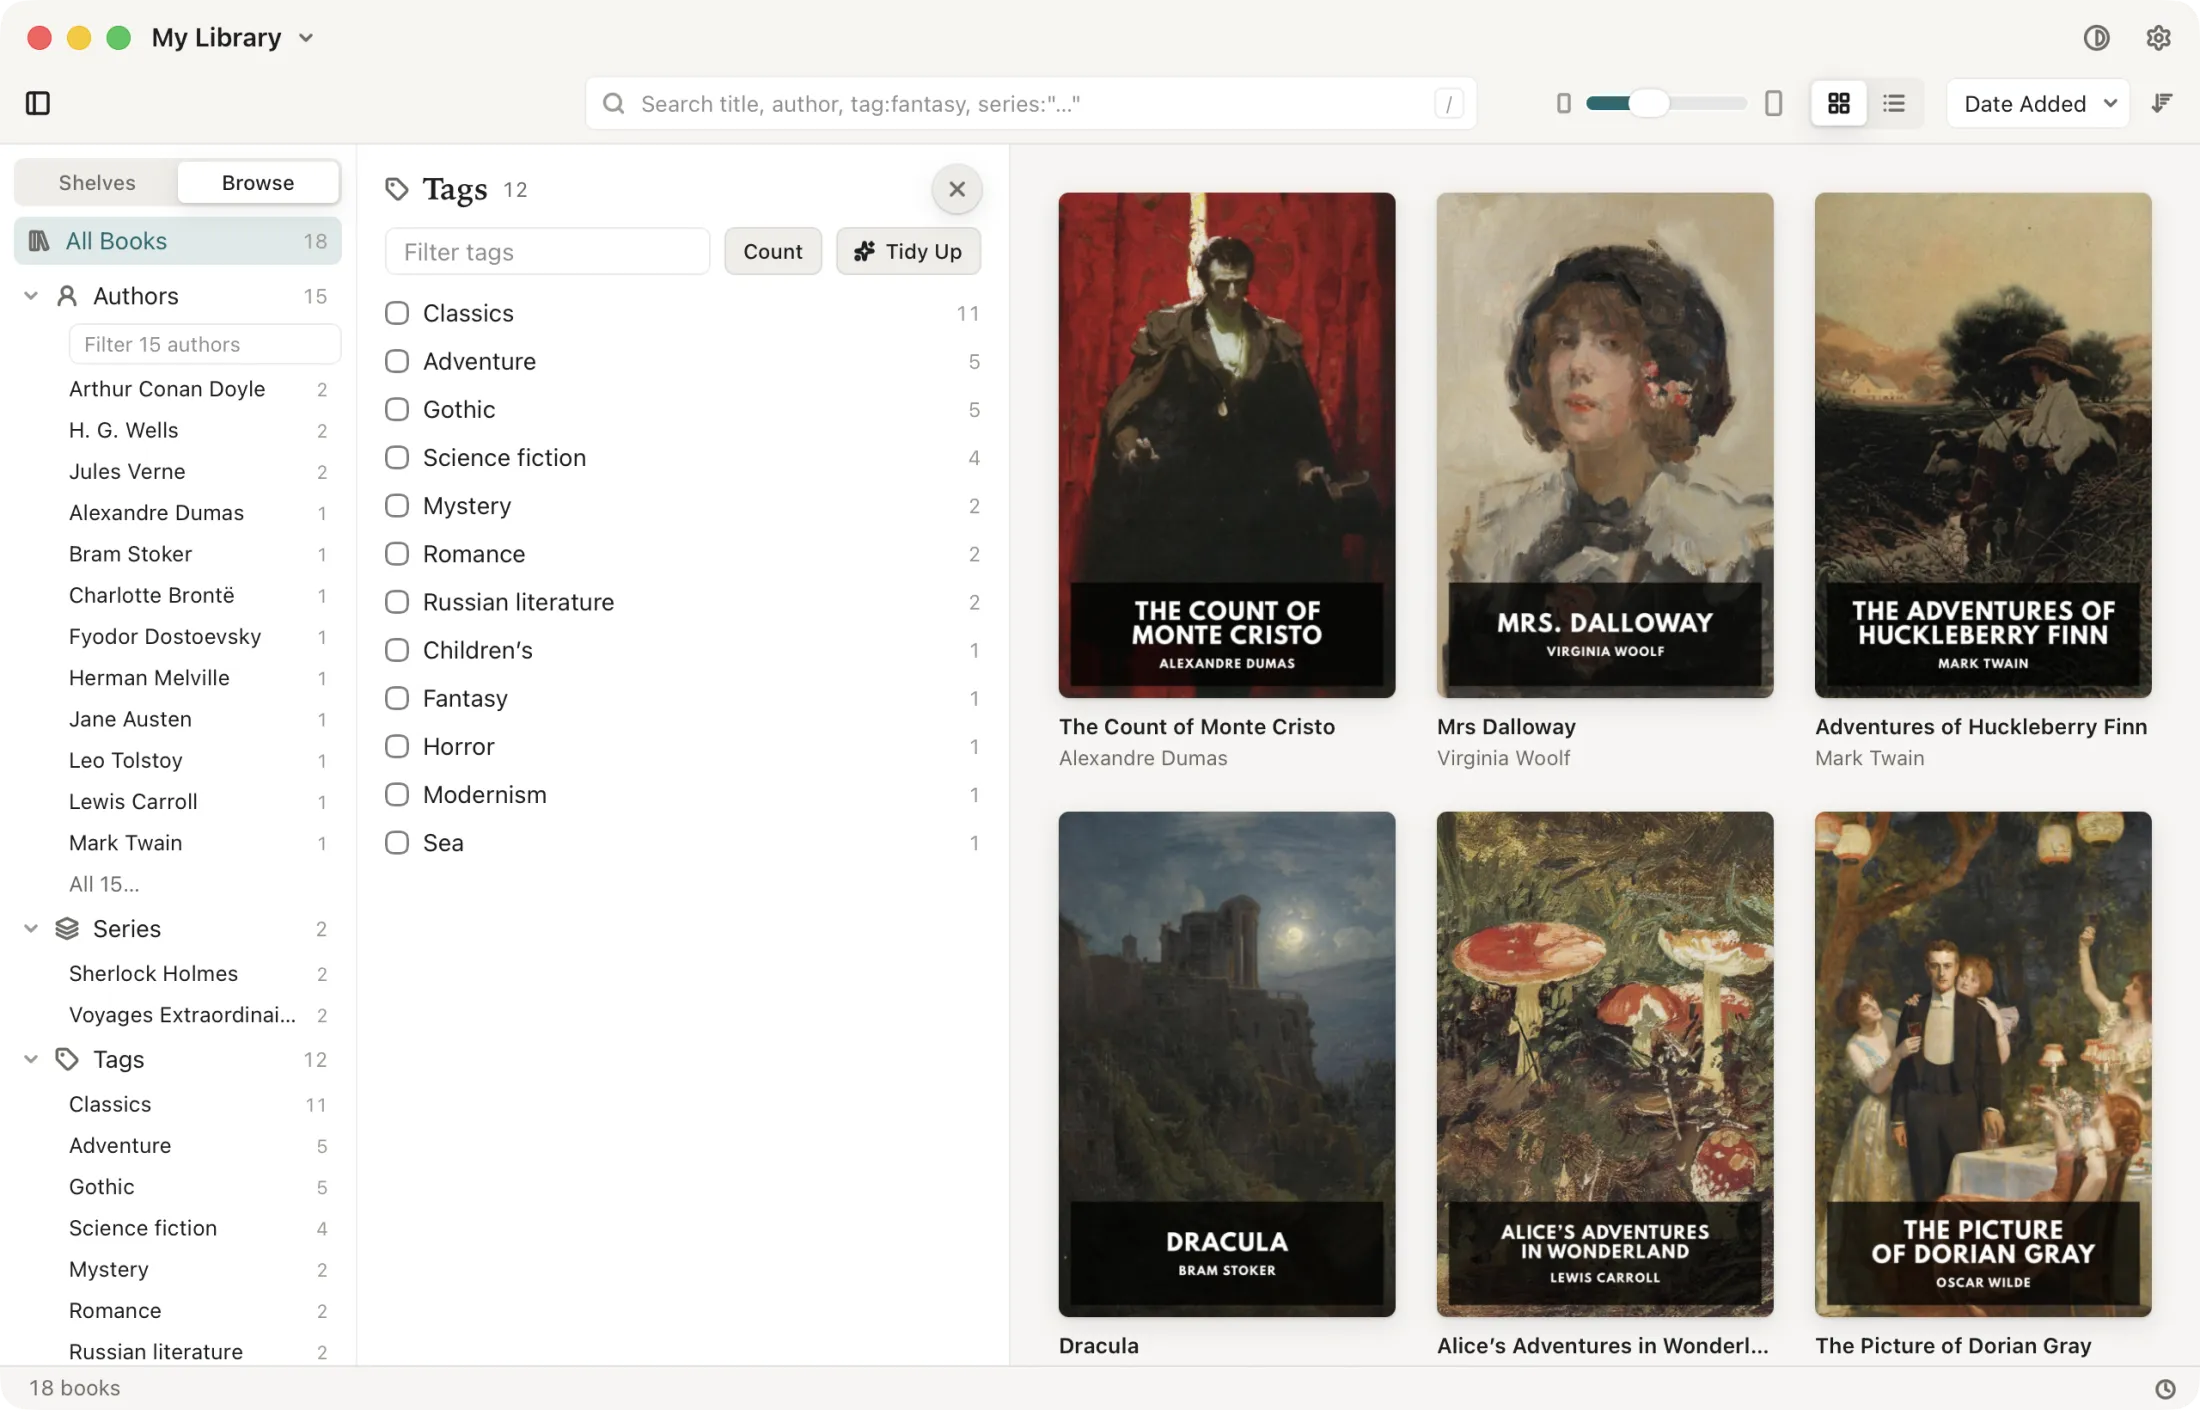Viewport: 2200px width, 1410px height.
Task: Open the My Library dropdown
Action: 233,38
